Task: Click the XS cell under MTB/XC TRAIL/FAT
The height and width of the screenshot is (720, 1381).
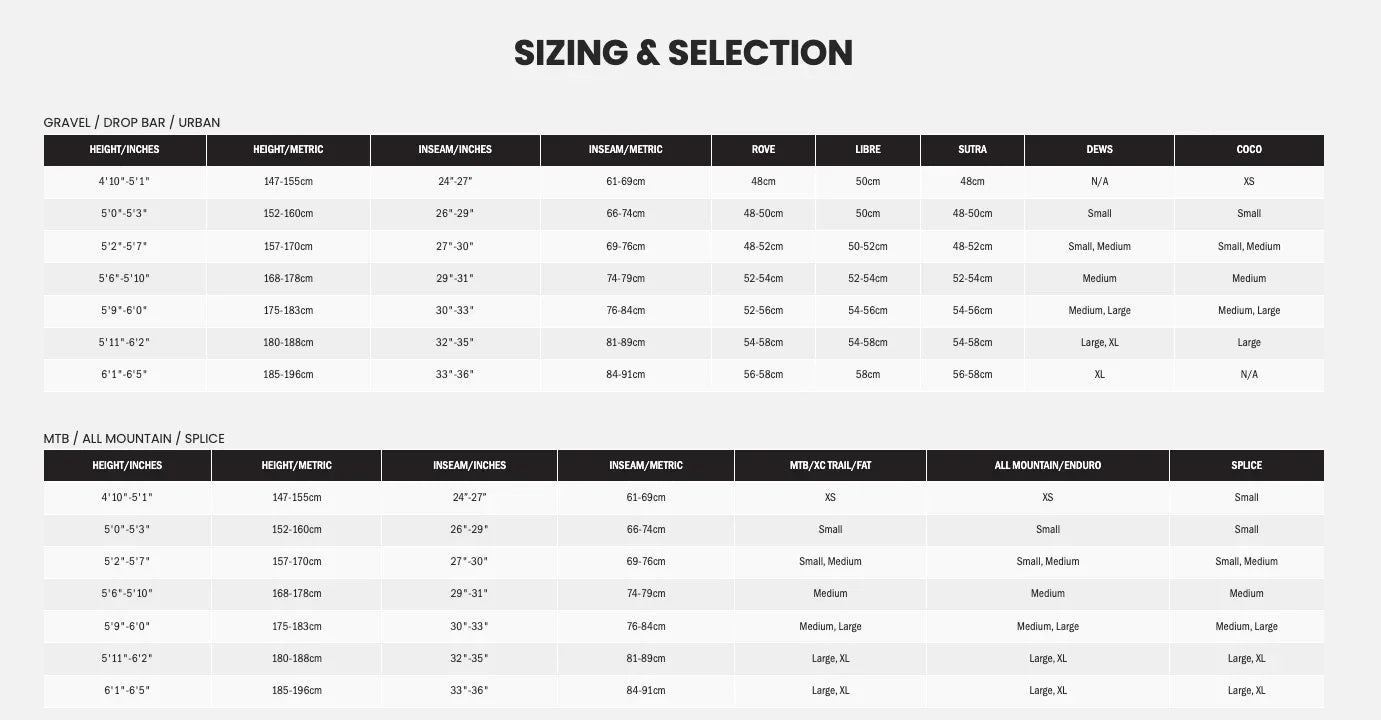Action: pos(830,497)
